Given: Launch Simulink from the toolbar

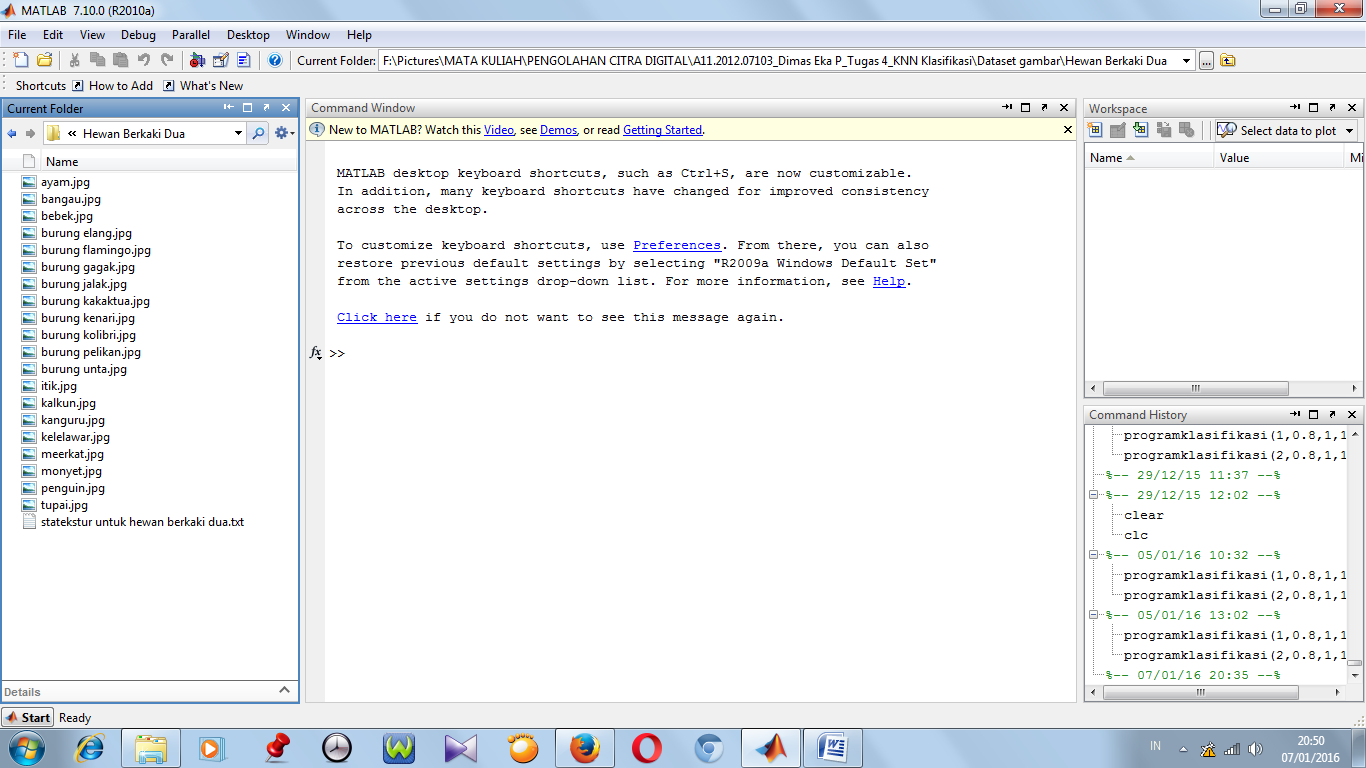Looking at the screenshot, I should click(197, 60).
